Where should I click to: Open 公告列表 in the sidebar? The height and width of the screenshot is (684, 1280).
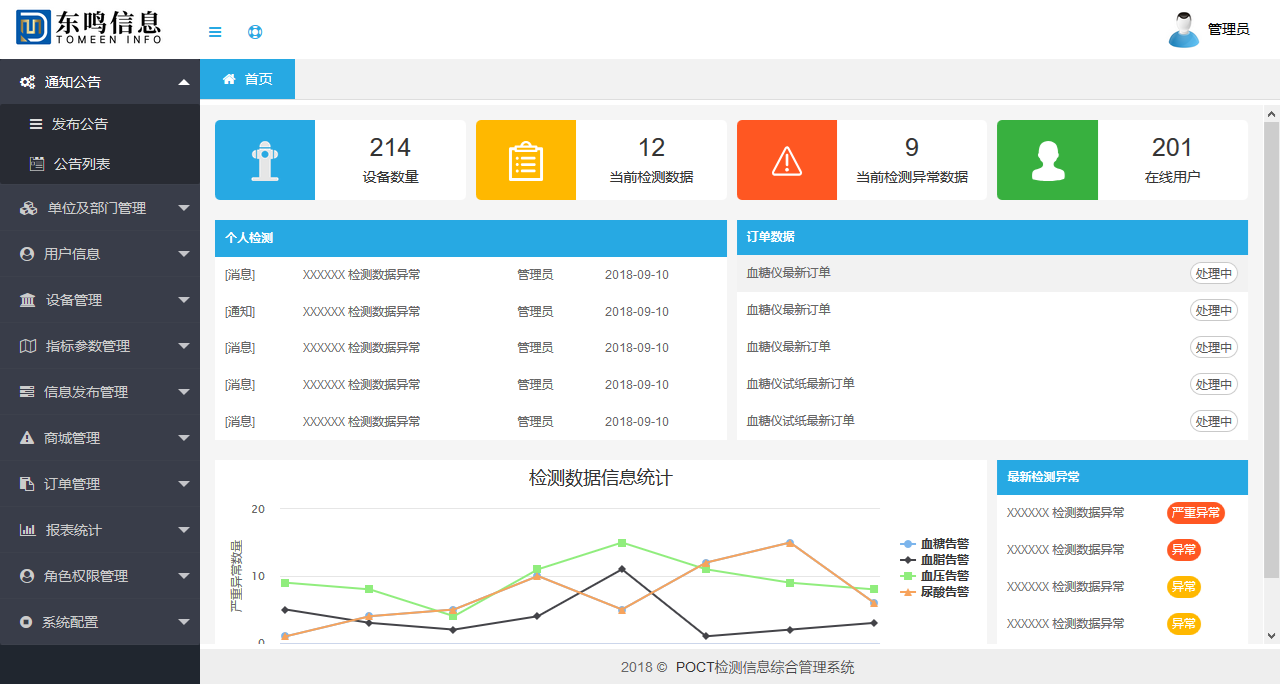pos(82,164)
